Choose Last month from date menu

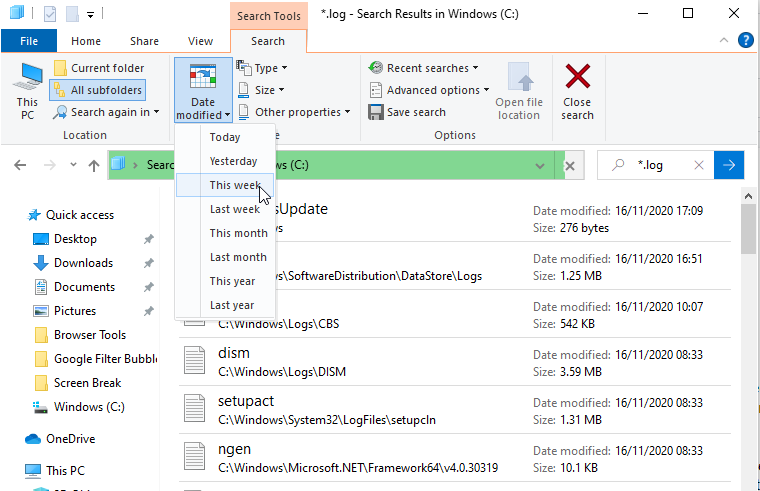tap(238, 257)
